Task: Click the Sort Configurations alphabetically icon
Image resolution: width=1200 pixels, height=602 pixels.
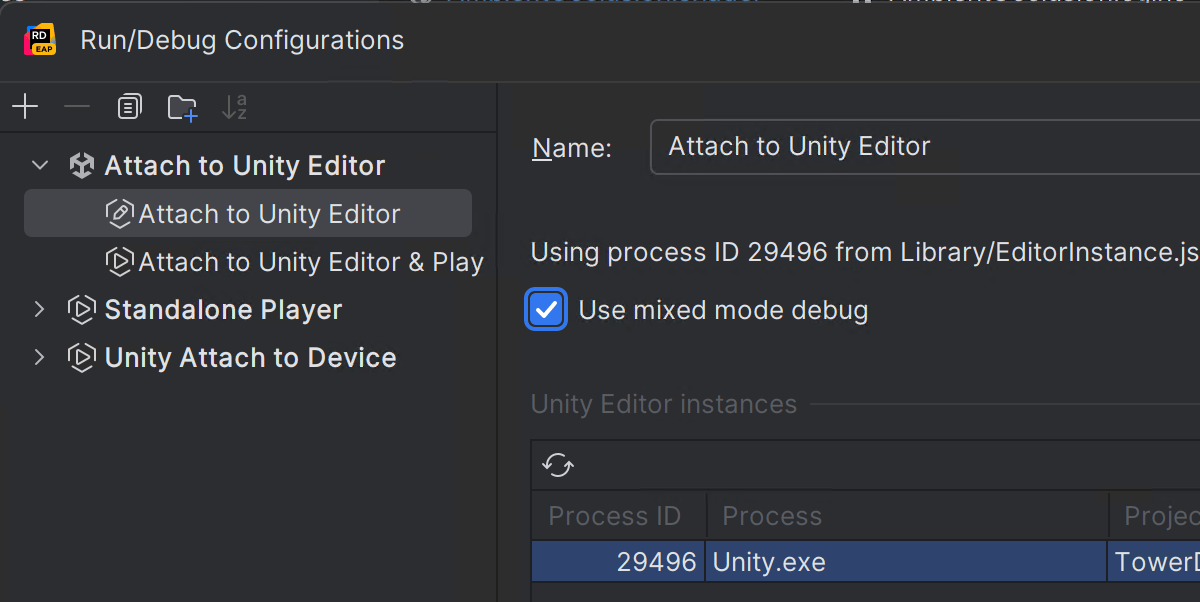Action: click(x=234, y=107)
